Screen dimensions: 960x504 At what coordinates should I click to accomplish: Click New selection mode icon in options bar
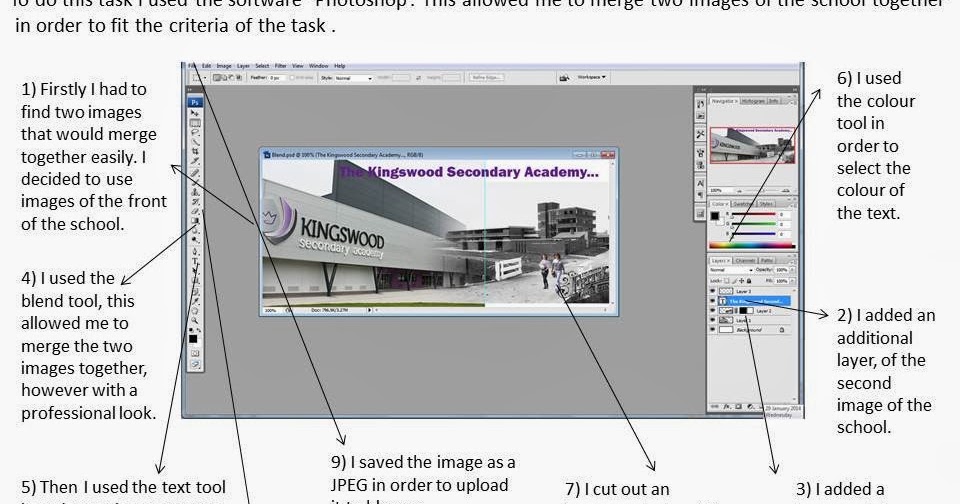click(217, 78)
